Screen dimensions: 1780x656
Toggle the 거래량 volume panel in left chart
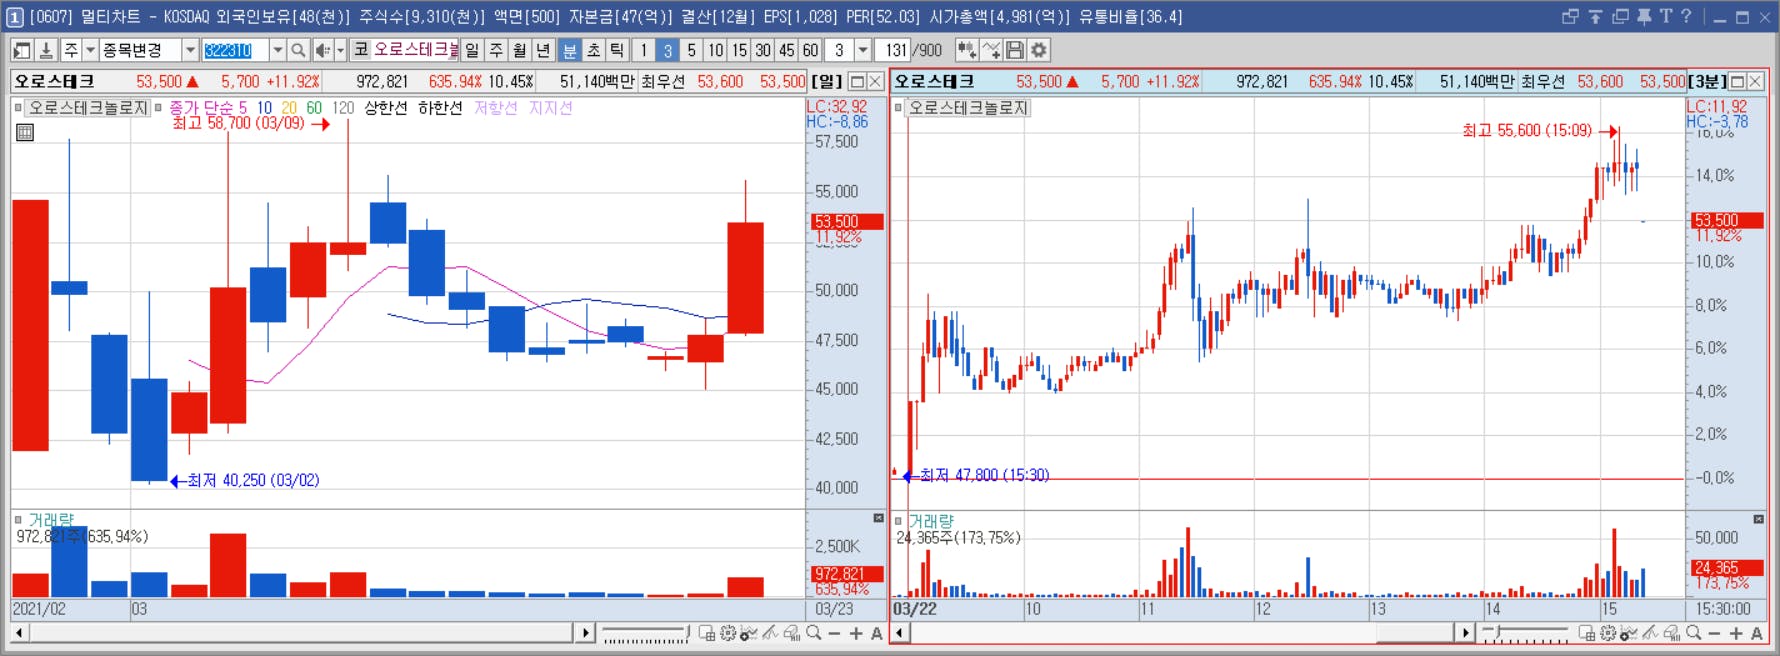click(49, 520)
